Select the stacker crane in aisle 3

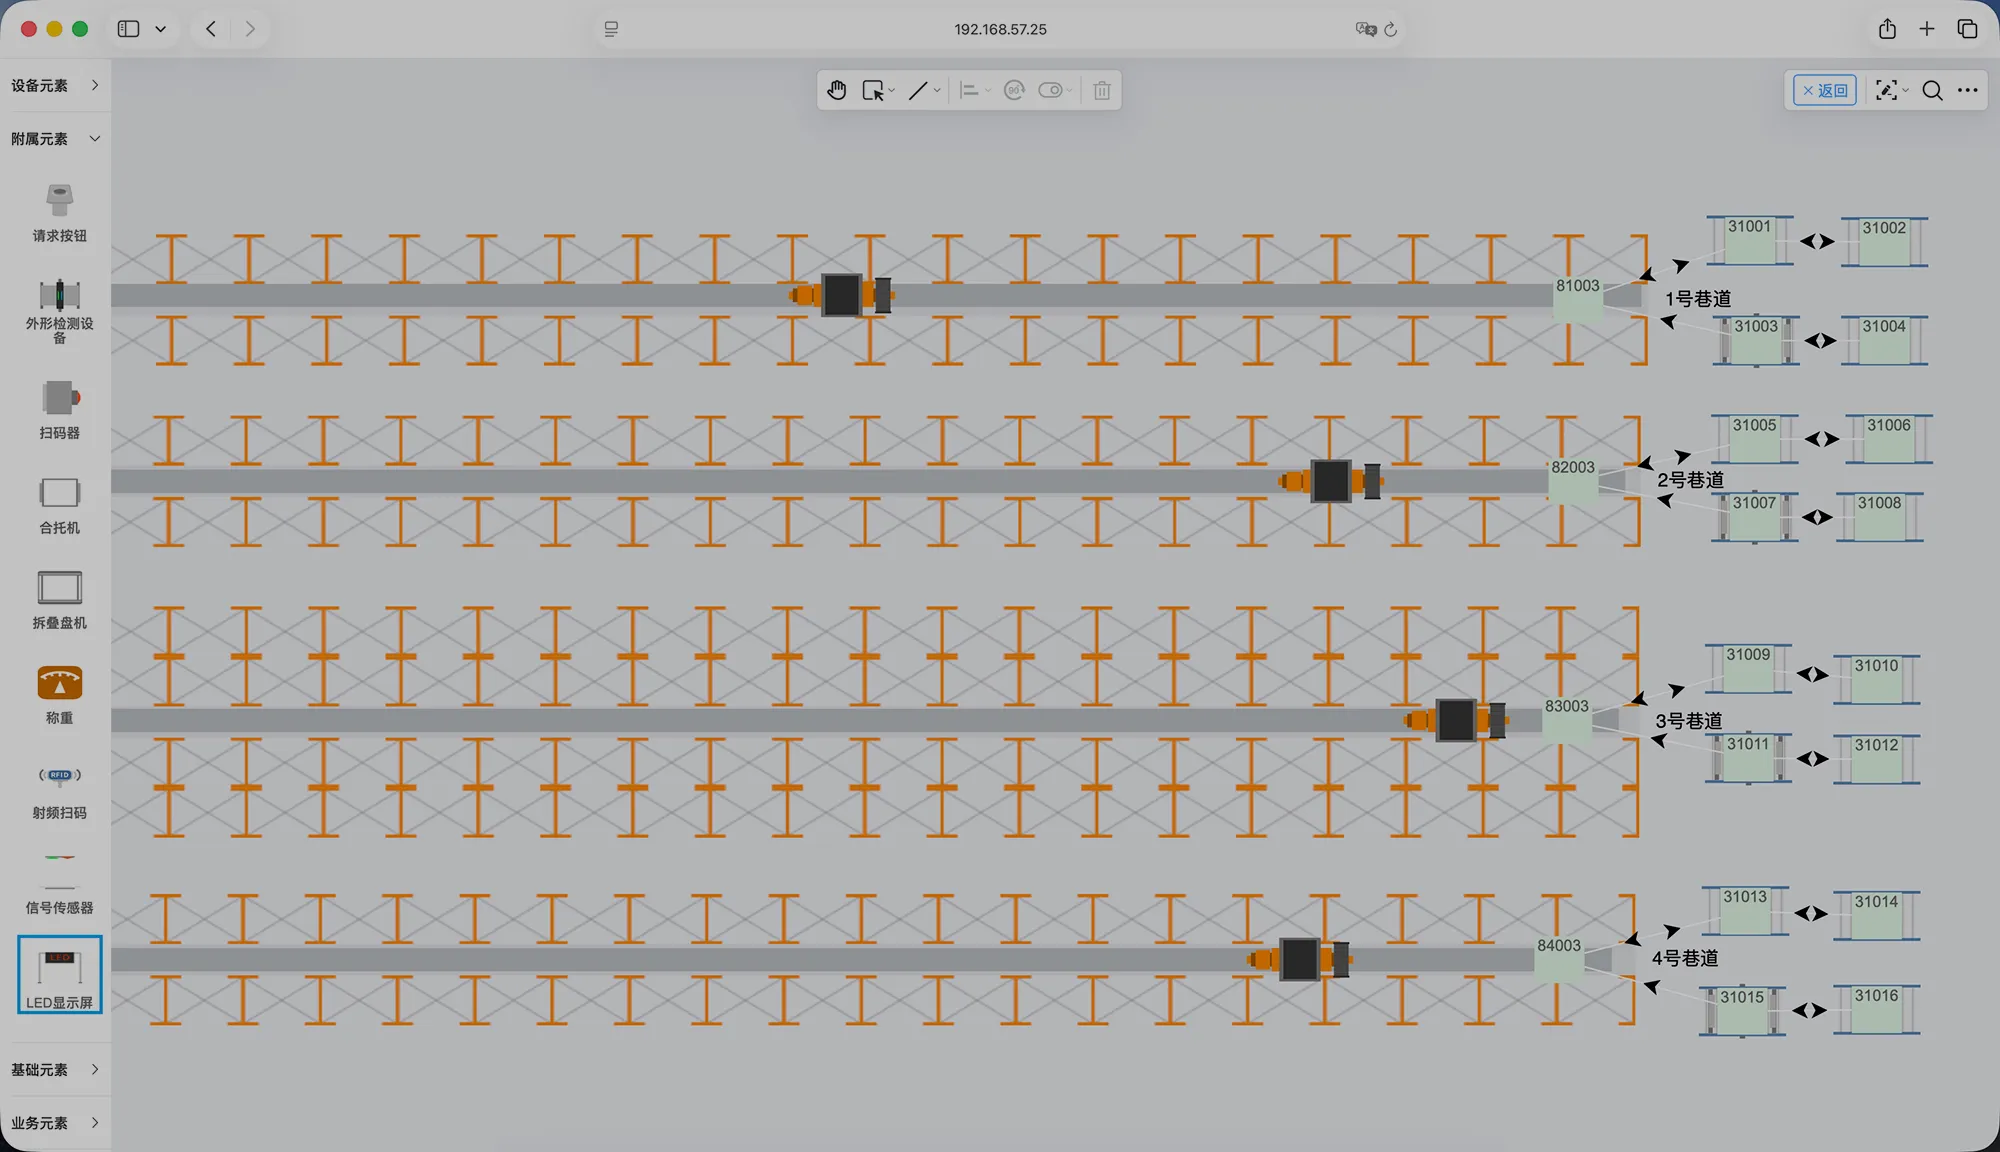pos(1456,720)
